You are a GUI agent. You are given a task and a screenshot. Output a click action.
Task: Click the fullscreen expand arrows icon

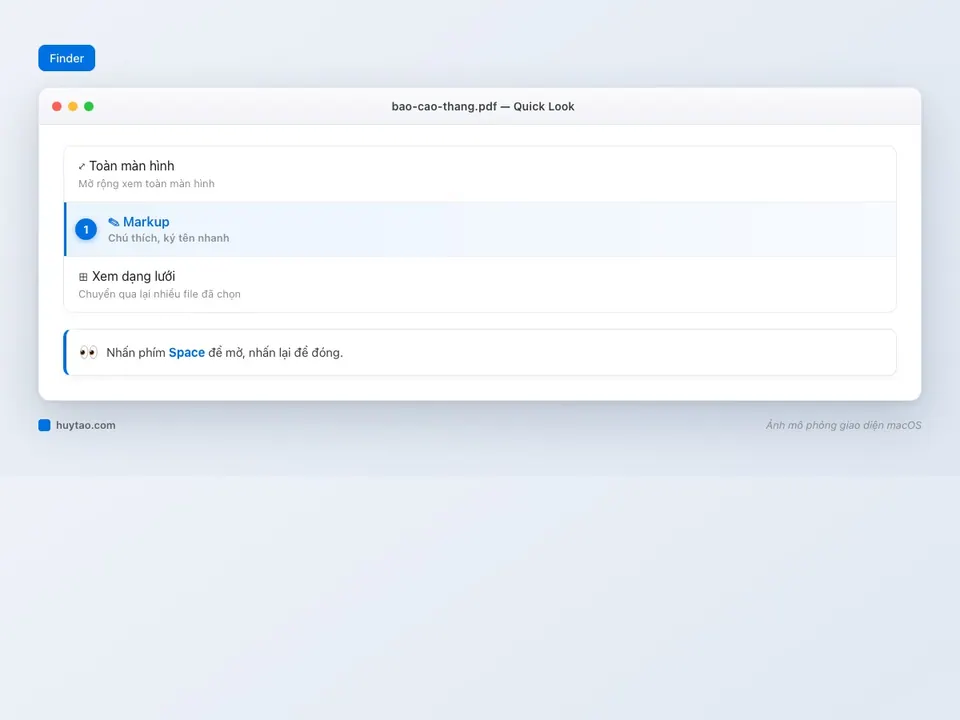(x=82, y=167)
